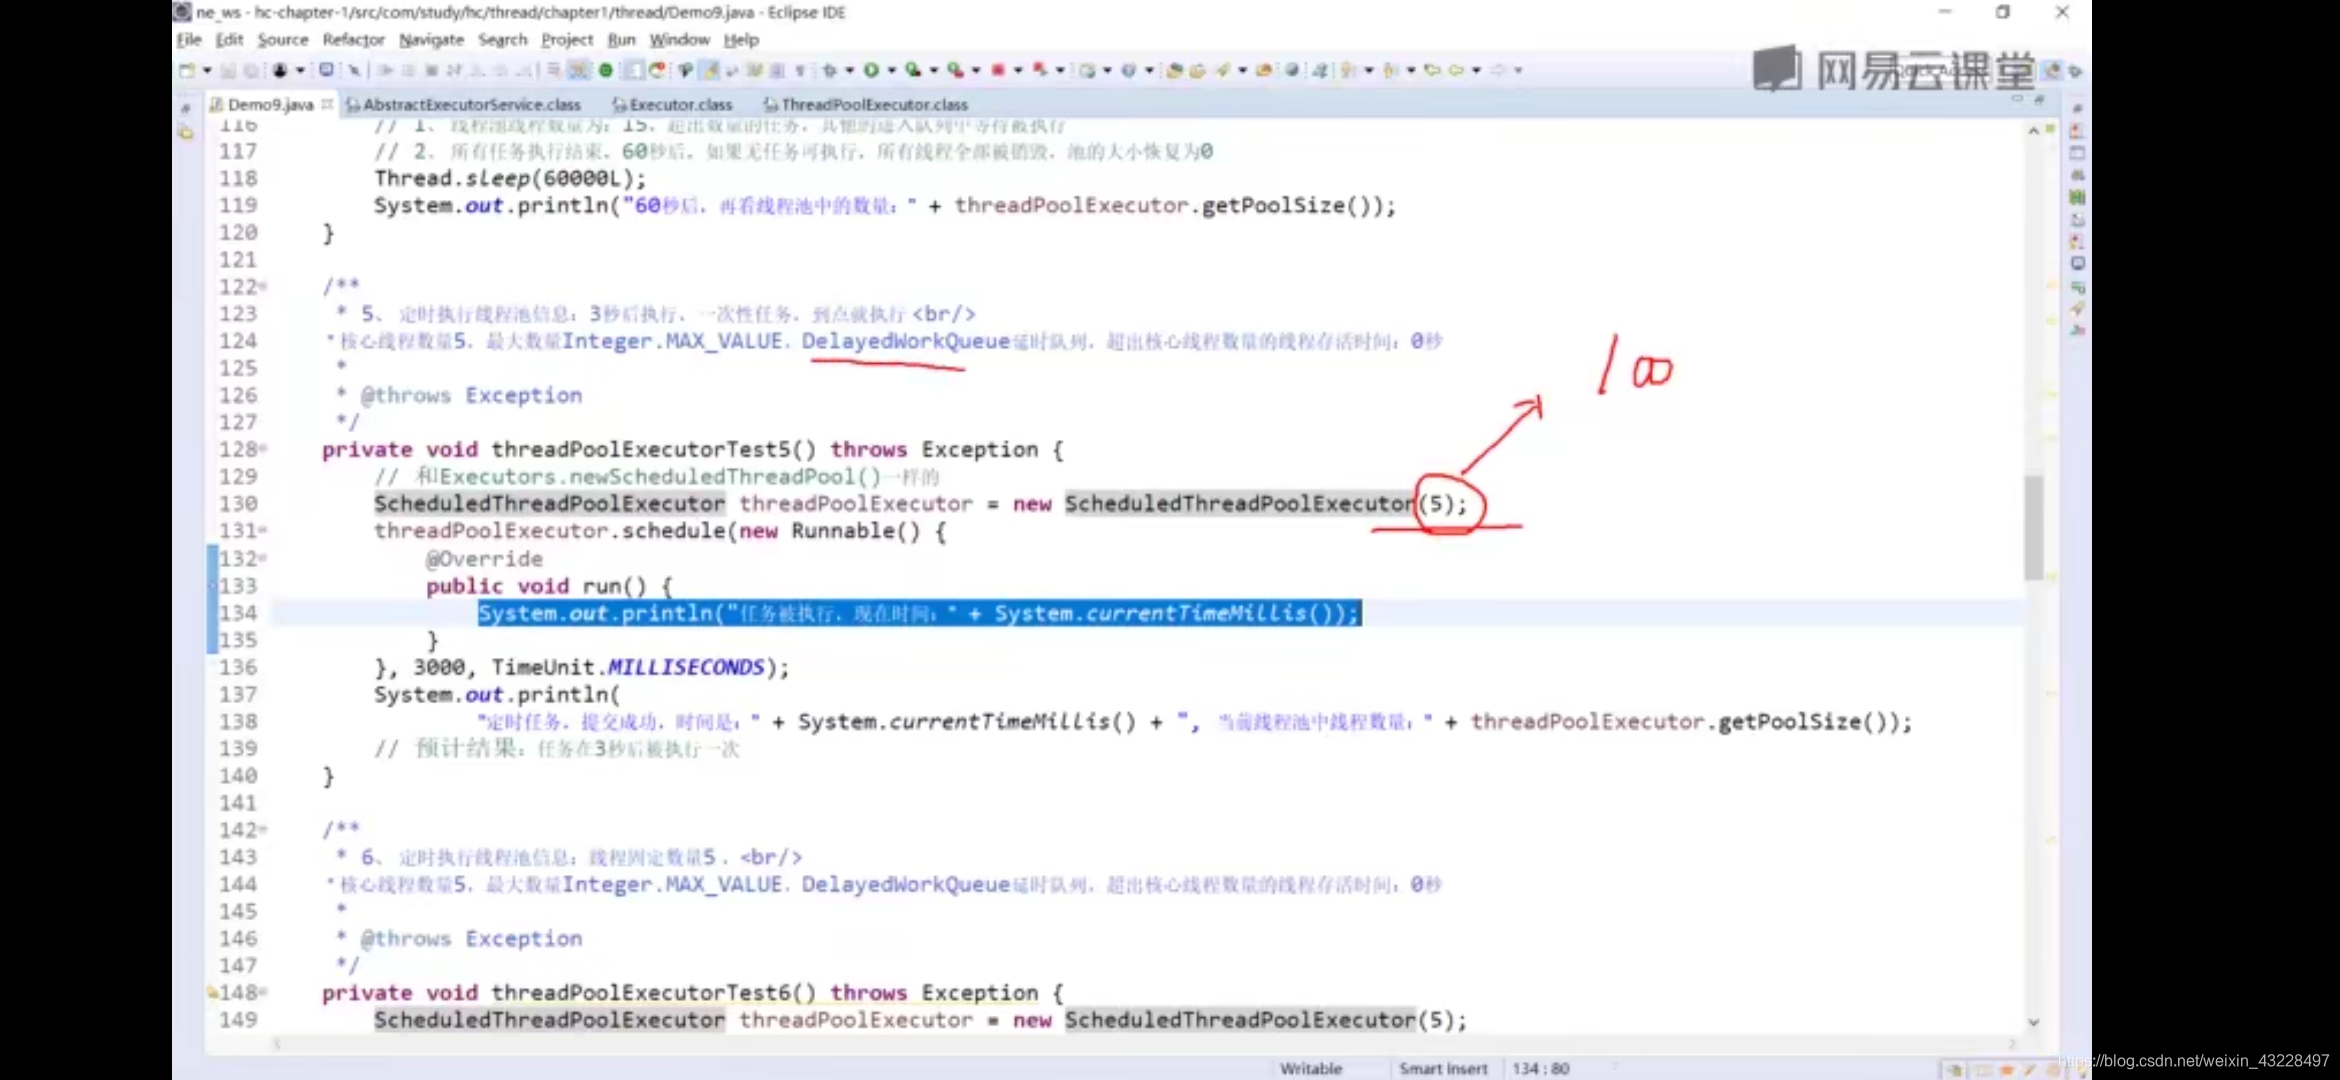This screenshot has height=1080, width=2340.
Task: Click the Back navigation arrow icon
Action: click(1456, 70)
